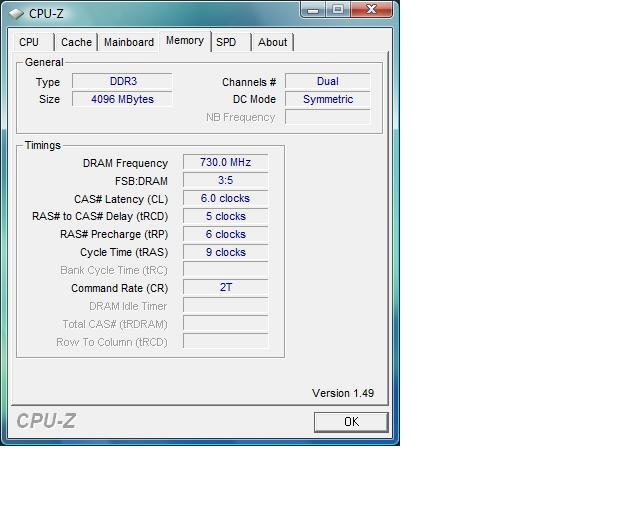Viewport: 640px width, 512px height.
Task: Click the empty DRAM Idle Timer field
Action: point(226,305)
